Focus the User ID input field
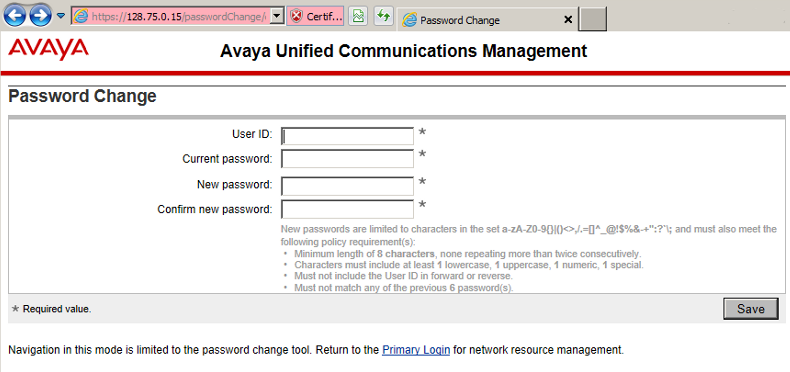This screenshot has height=372, width=790. tap(348, 136)
